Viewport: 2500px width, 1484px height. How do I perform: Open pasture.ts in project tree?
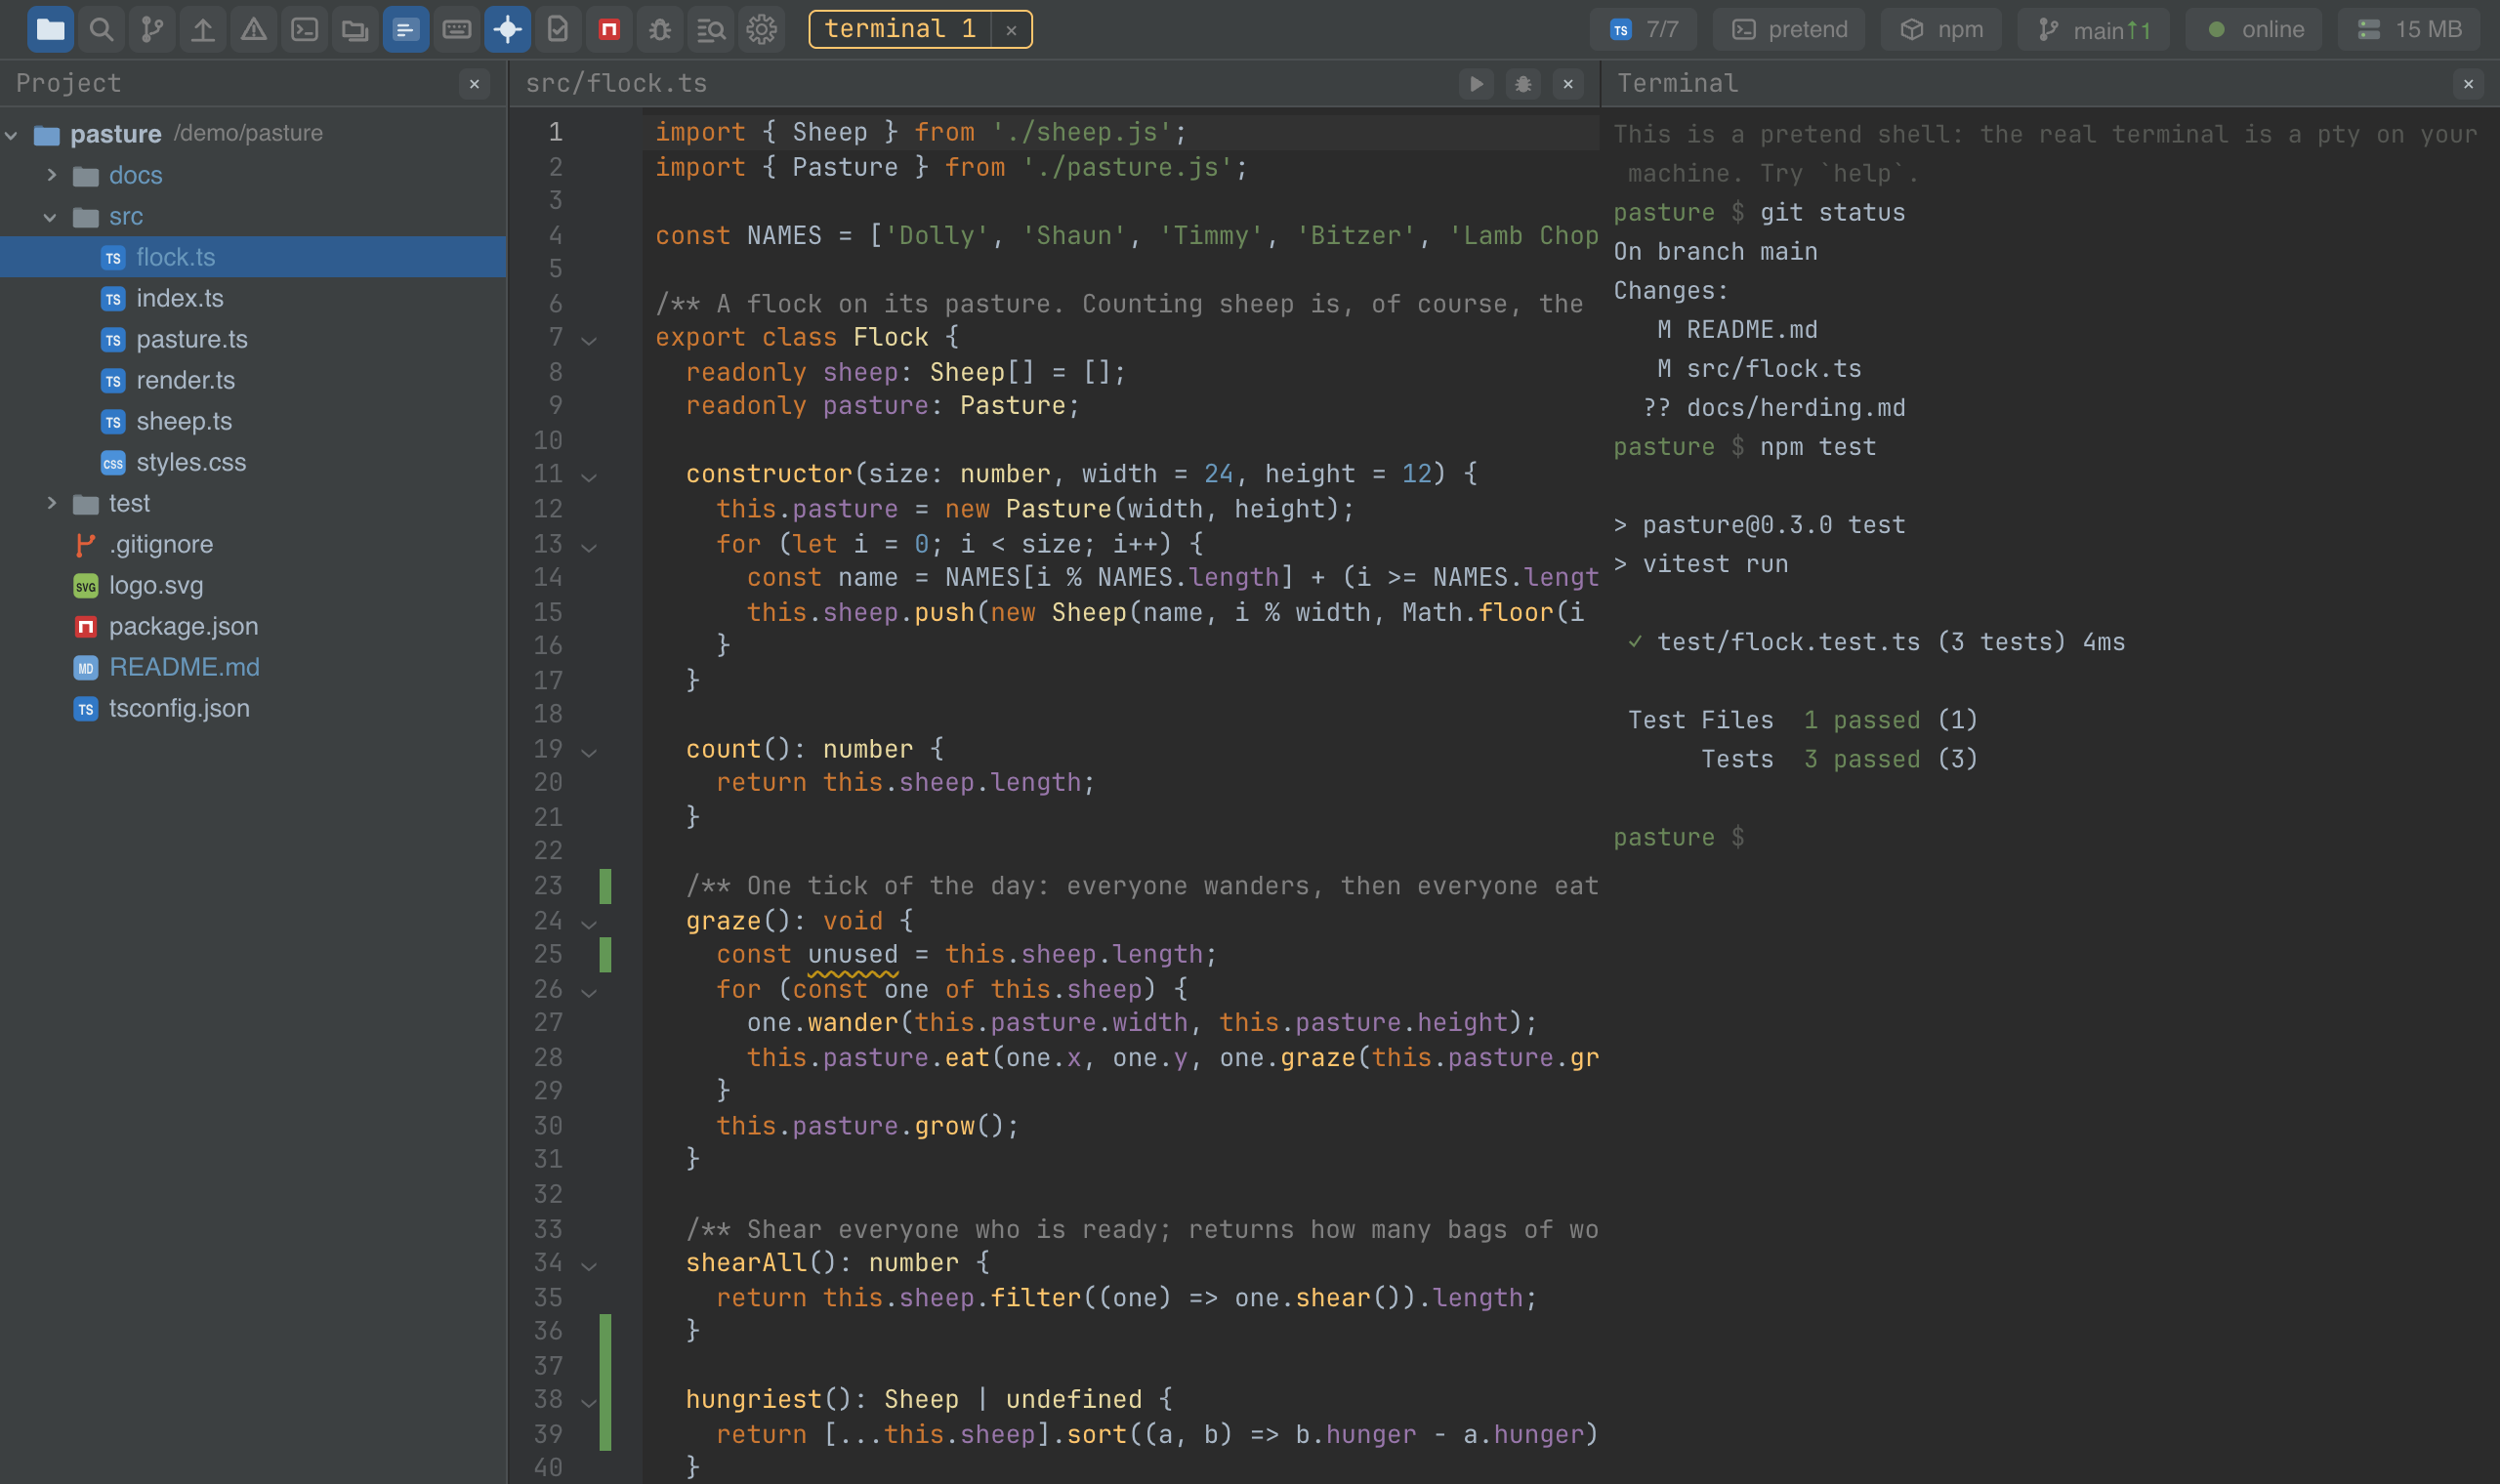(x=253, y=339)
